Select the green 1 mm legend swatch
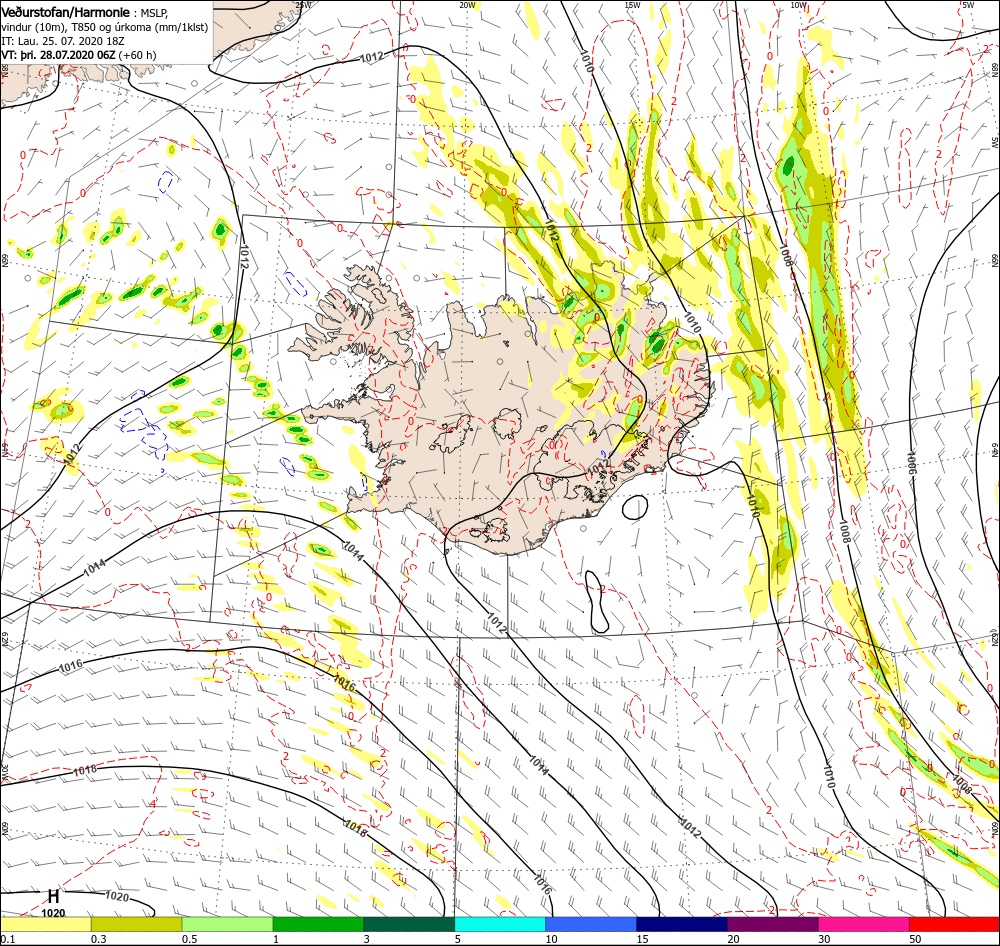This screenshot has height=946, width=1000. [318, 924]
